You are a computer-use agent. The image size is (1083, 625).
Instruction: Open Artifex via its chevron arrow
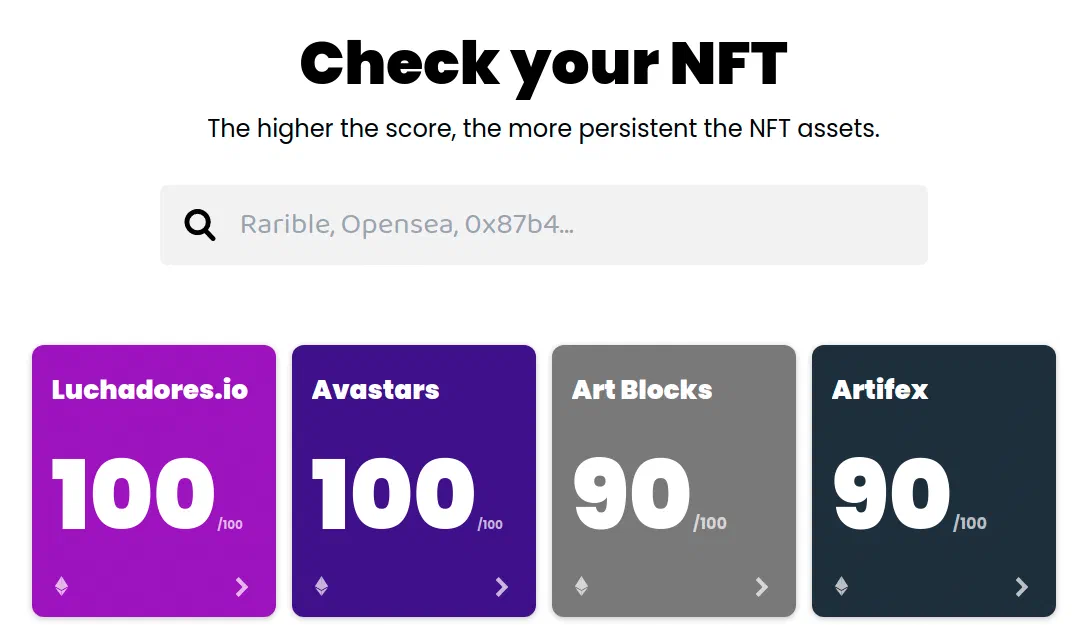1022,587
